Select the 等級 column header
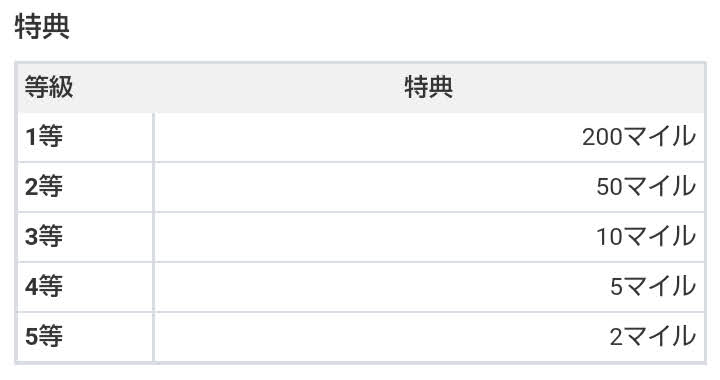 [x=49, y=87]
